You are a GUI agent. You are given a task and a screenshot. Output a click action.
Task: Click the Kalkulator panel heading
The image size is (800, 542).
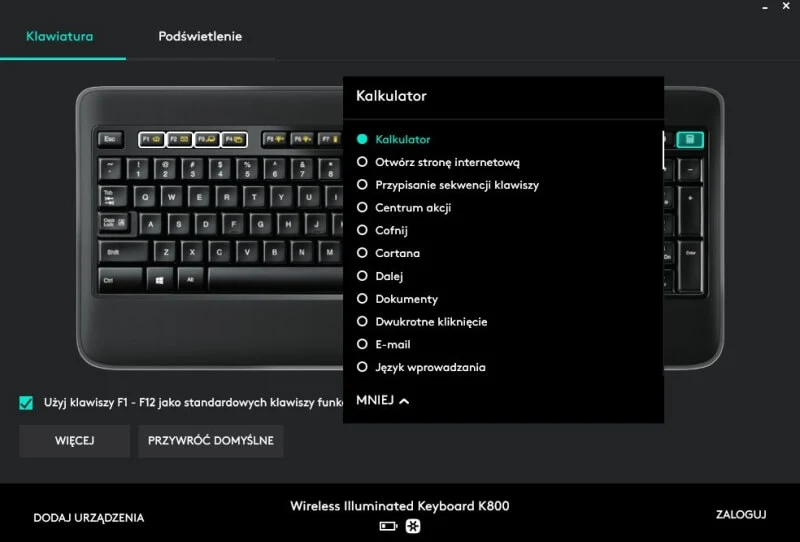click(391, 96)
